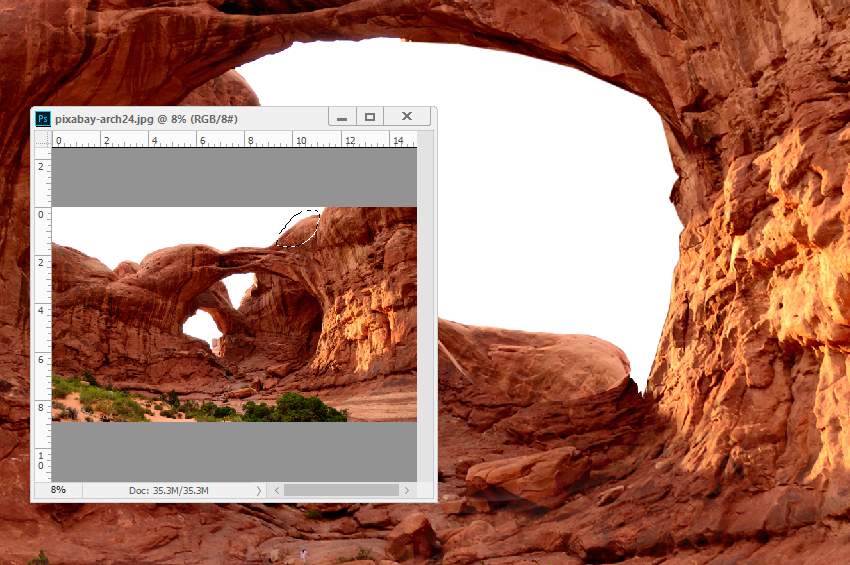The width and height of the screenshot is (850, 565).
Task: Close the pixabay-arch24.jpg document window
Action: point(407,117)
